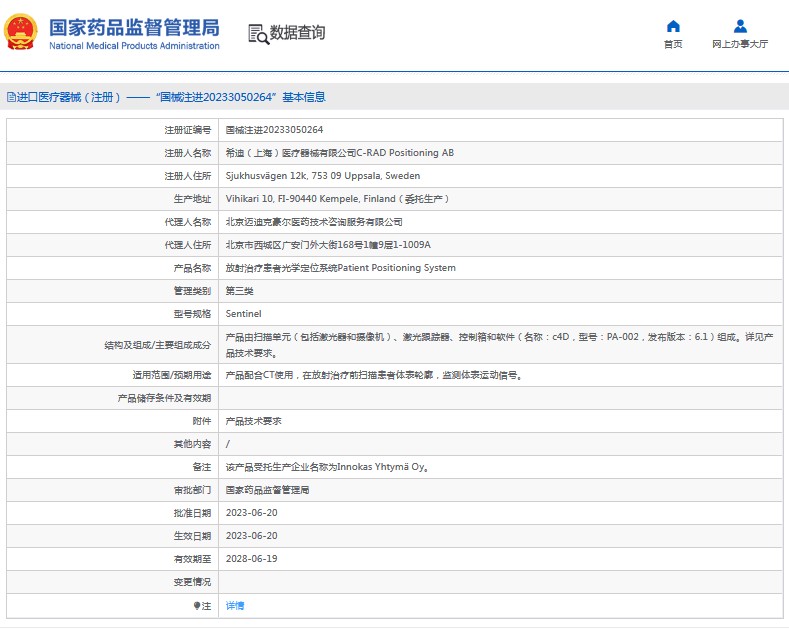The width and height of the screenshot is (789, 629).
Task: Open the 首页 link label
Action: 673,44
